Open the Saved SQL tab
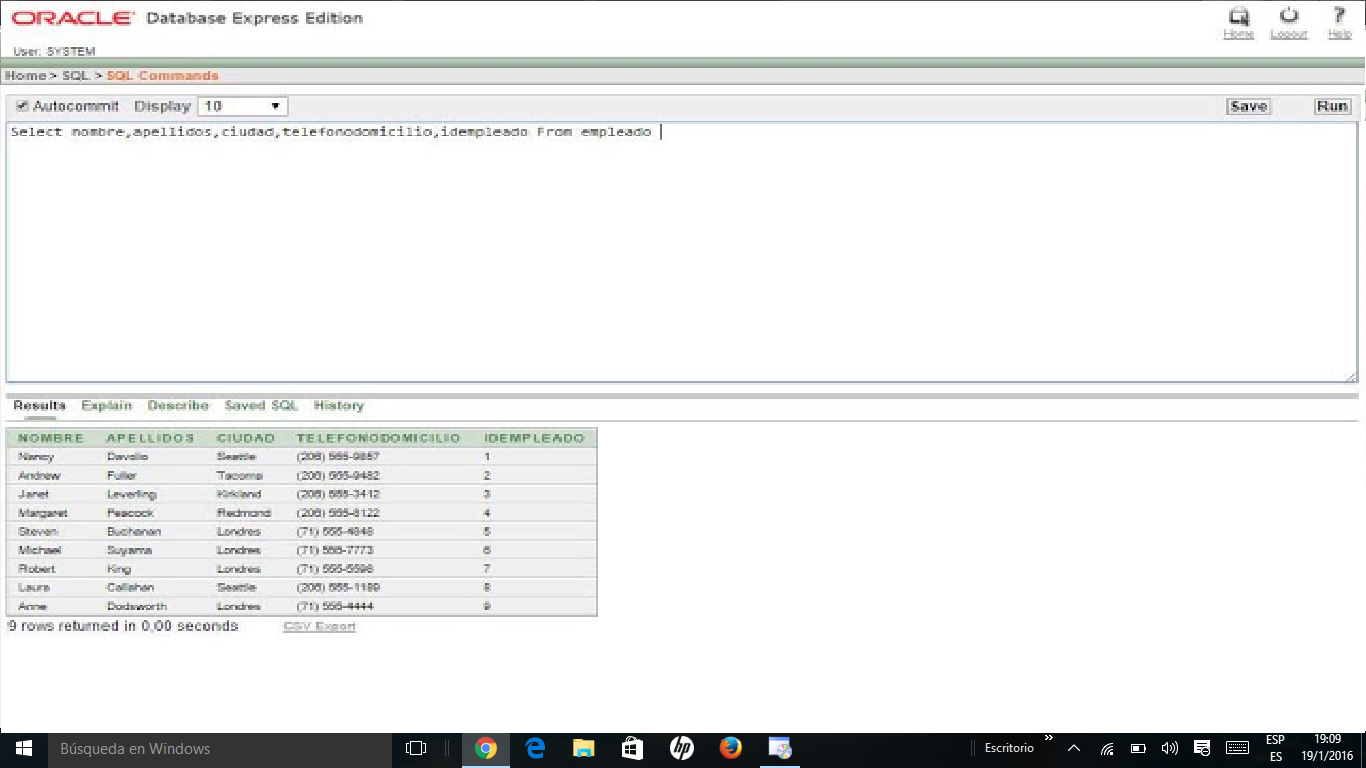1366x768 pixels. [x=260, y=405]
